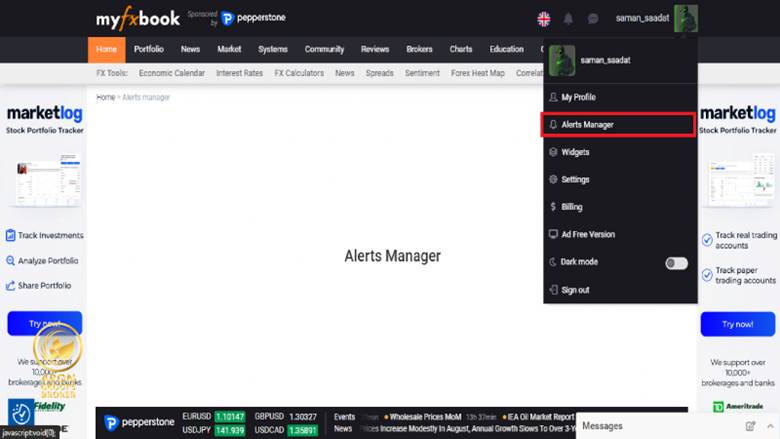Open My Profile in the user menu

tap(578, 97)
